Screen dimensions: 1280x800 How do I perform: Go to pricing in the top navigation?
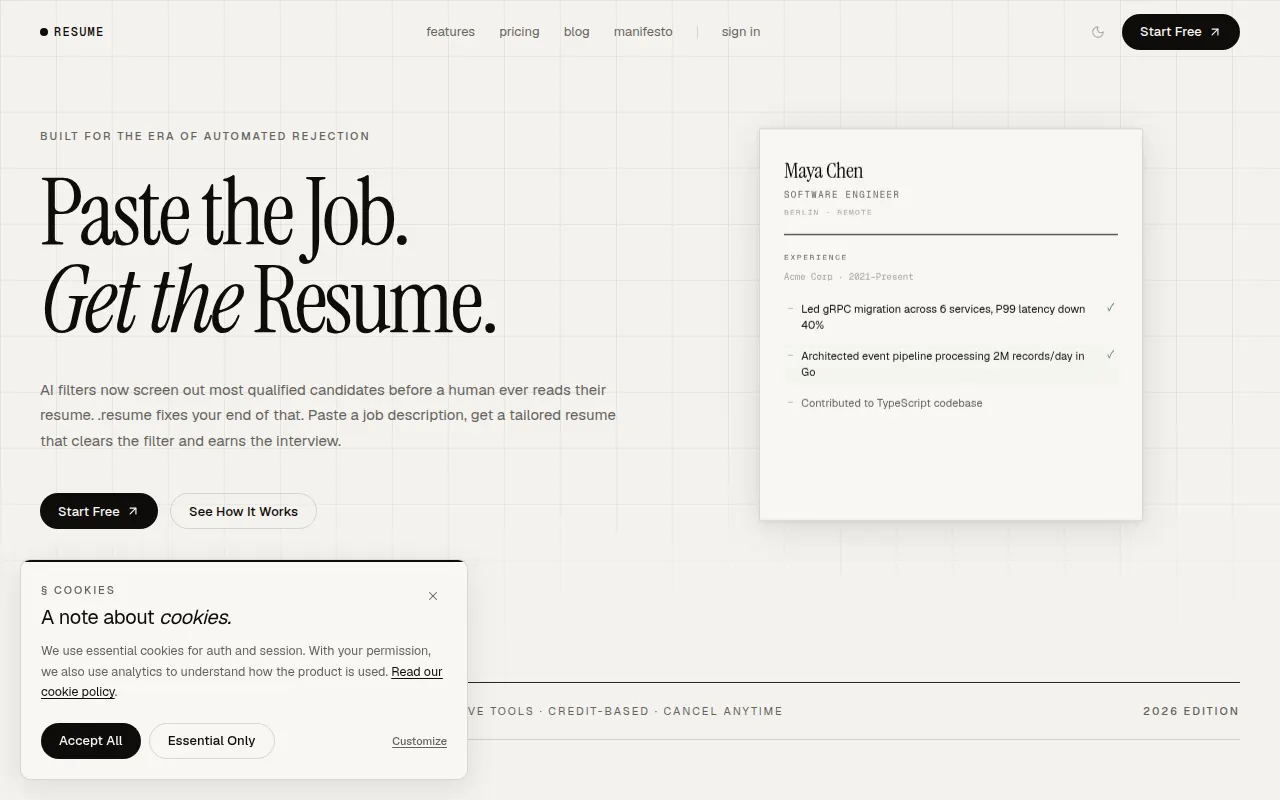pyautogui.click(x=519, y=32)
